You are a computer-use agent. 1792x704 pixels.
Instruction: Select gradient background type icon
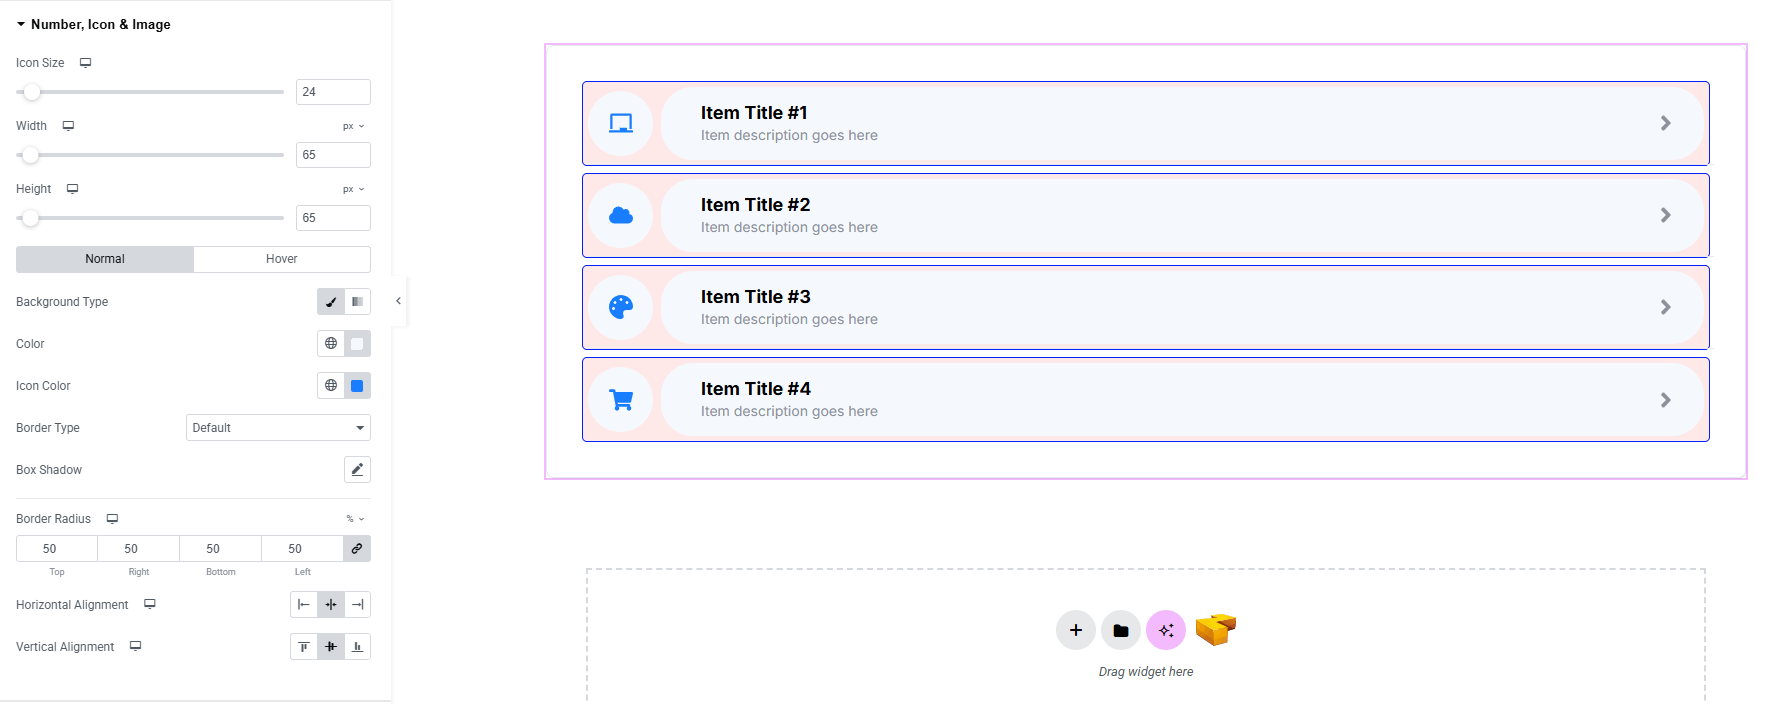tap(357, 302)
